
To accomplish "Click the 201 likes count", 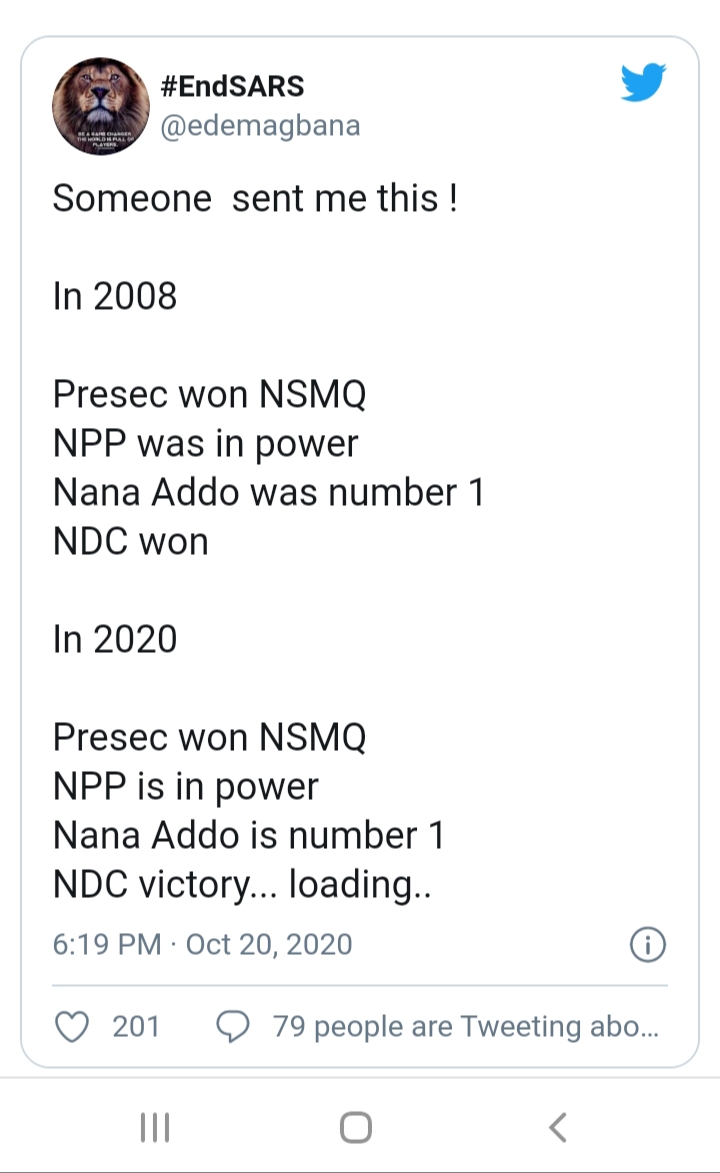I will [x=136, y=1027].
